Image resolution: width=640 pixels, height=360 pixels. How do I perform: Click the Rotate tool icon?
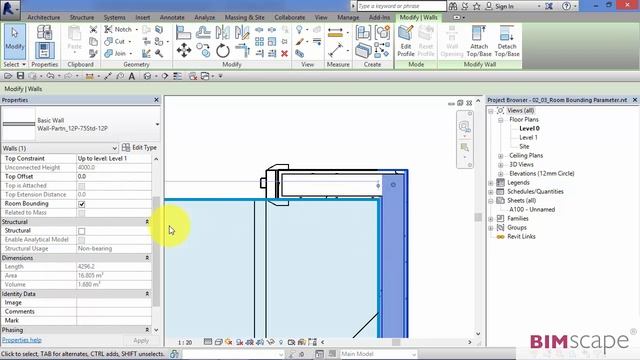(x=222, y=51)
